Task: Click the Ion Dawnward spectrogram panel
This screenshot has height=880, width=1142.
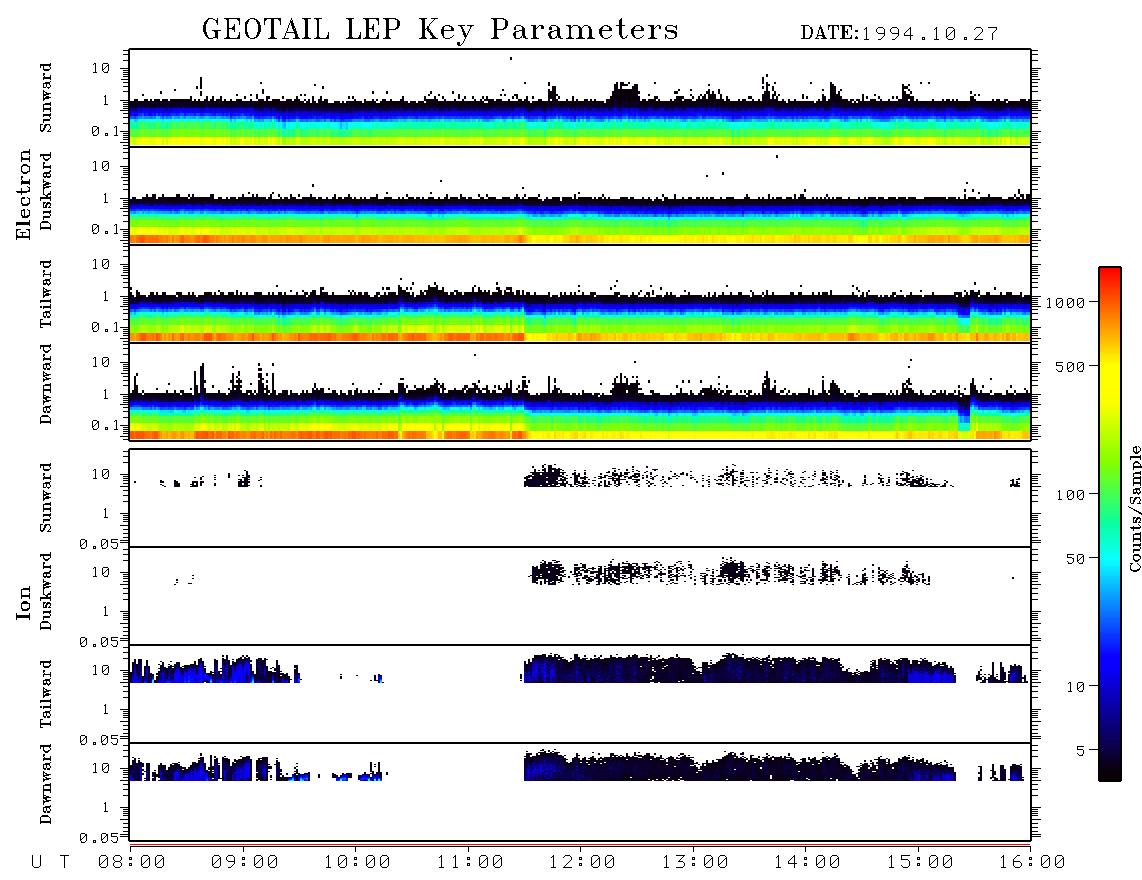Action: [580, 791]
